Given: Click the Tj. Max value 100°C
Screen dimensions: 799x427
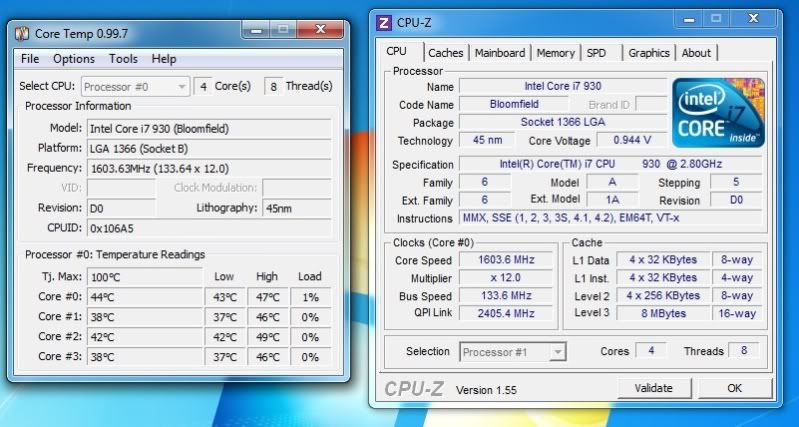Looking at the screenshot, I should tap(145, 277).
